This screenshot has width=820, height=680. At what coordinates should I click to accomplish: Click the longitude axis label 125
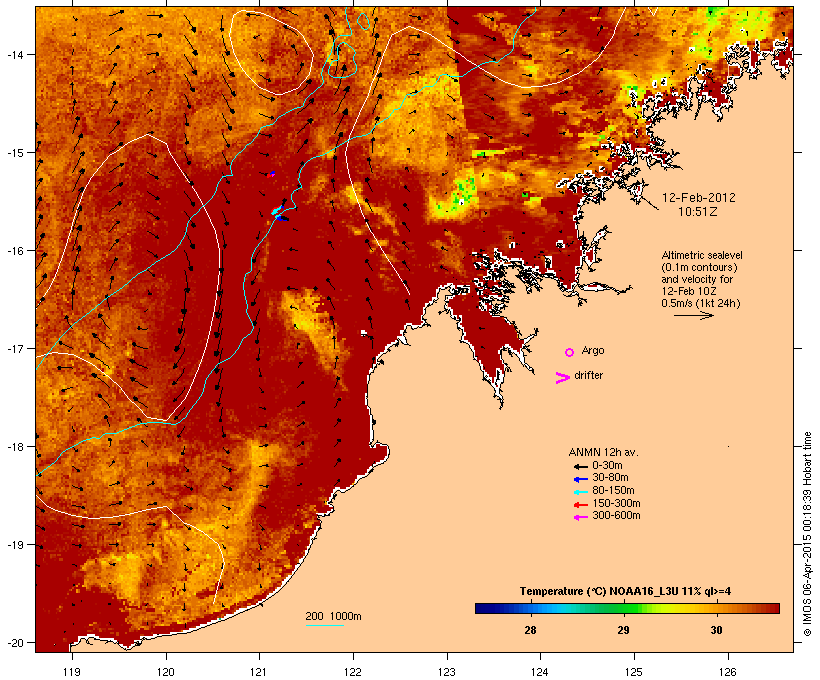pos(634,672)
